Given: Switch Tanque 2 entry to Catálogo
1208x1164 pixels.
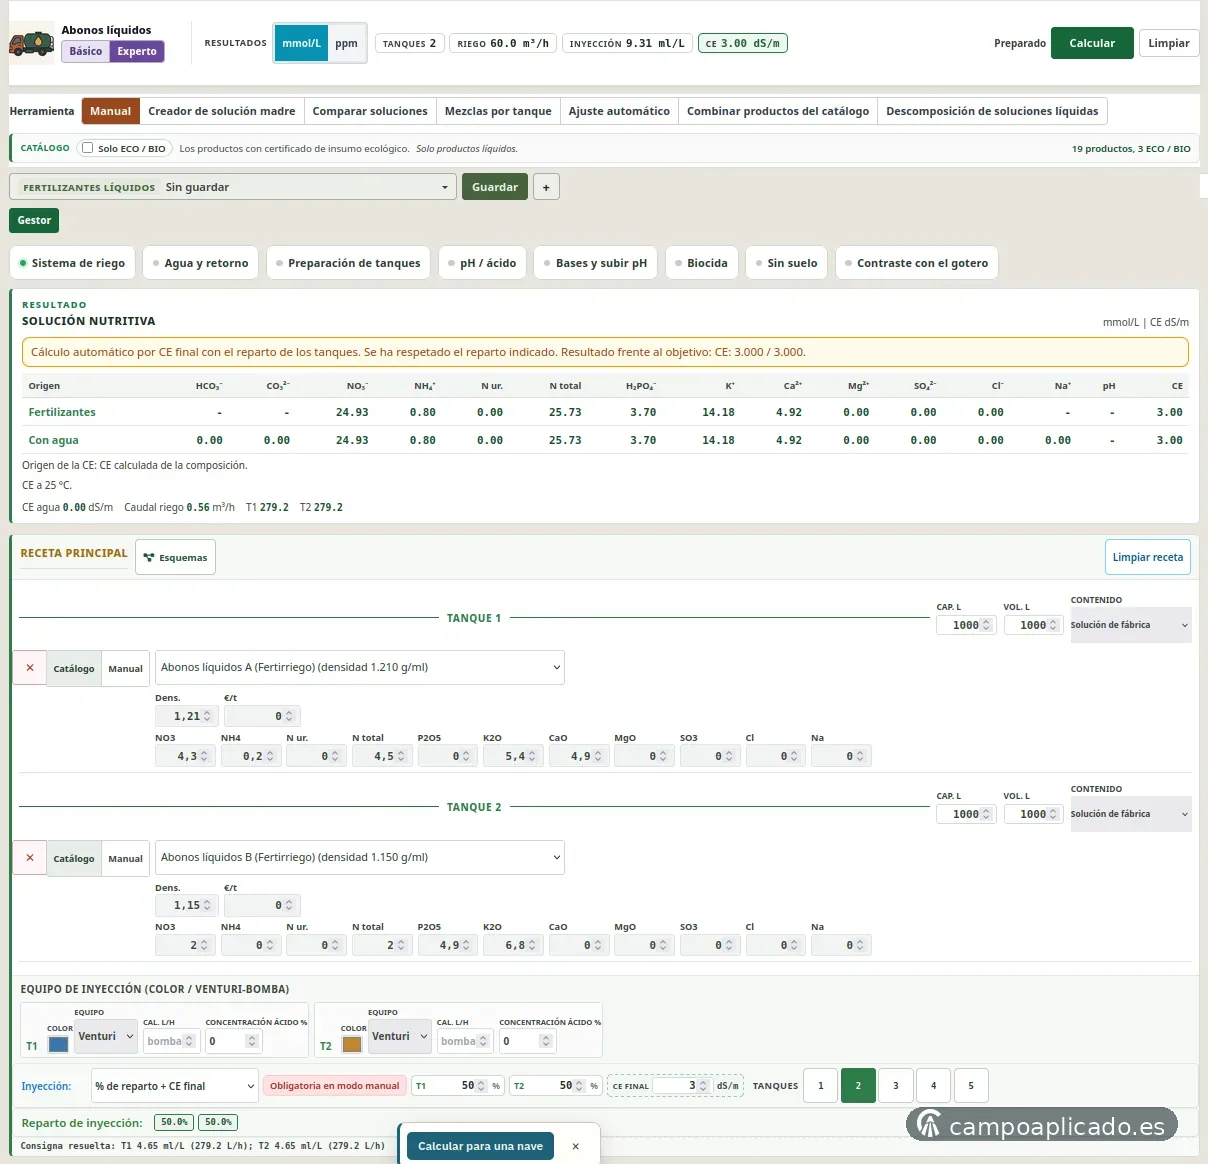Looking at the screenshot, I should (74, 858).
